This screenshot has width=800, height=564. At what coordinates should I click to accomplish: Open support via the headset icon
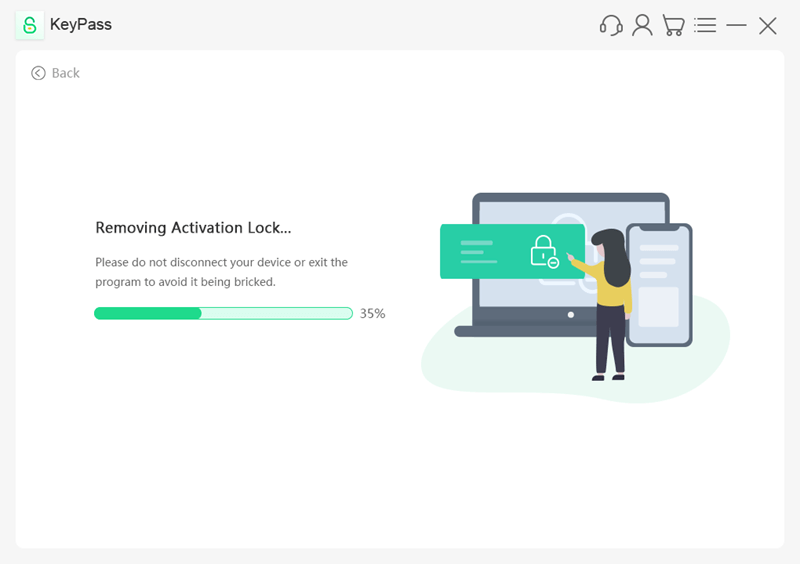611,25
